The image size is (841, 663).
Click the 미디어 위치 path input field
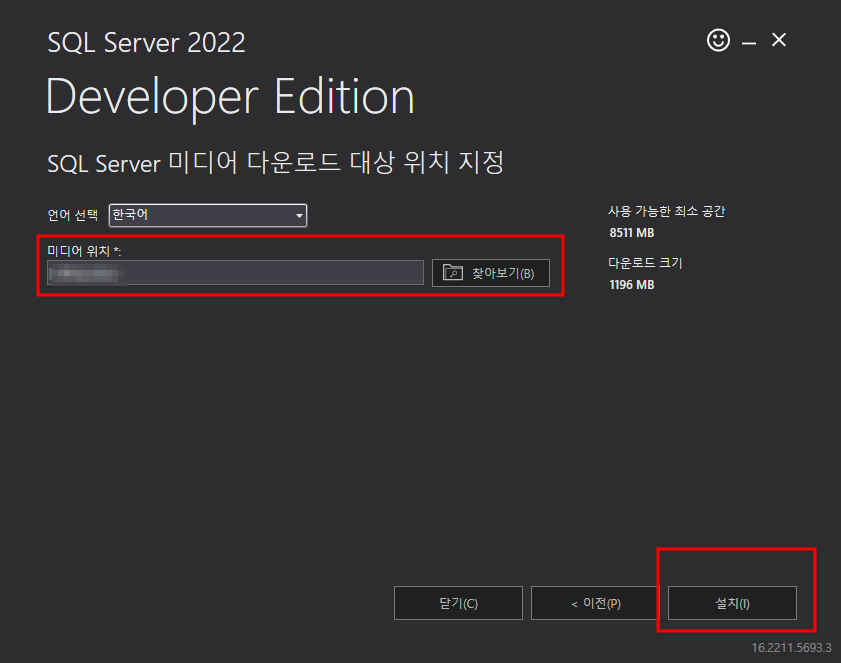(235, 272)
